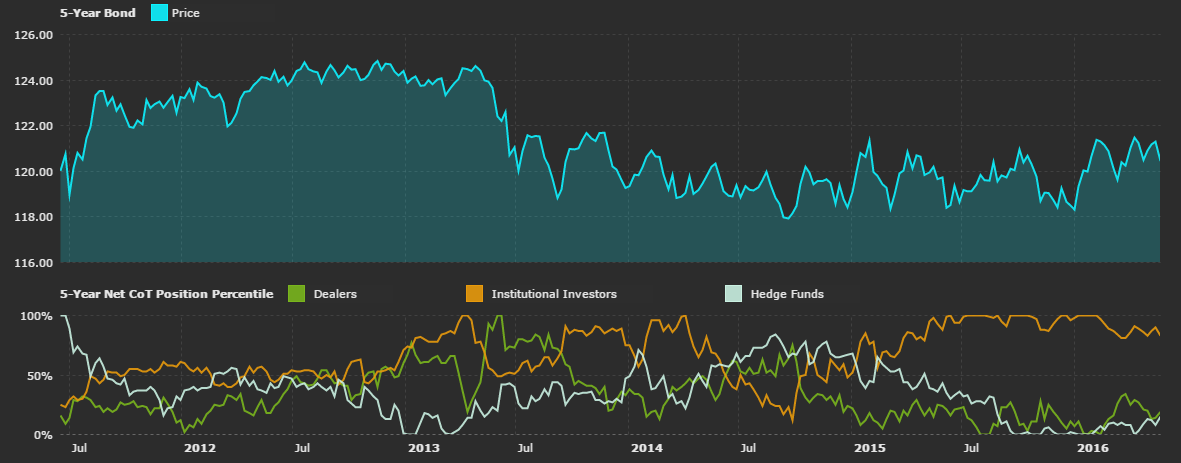Click the green Dealers legend swatch

tap(297, 294)
